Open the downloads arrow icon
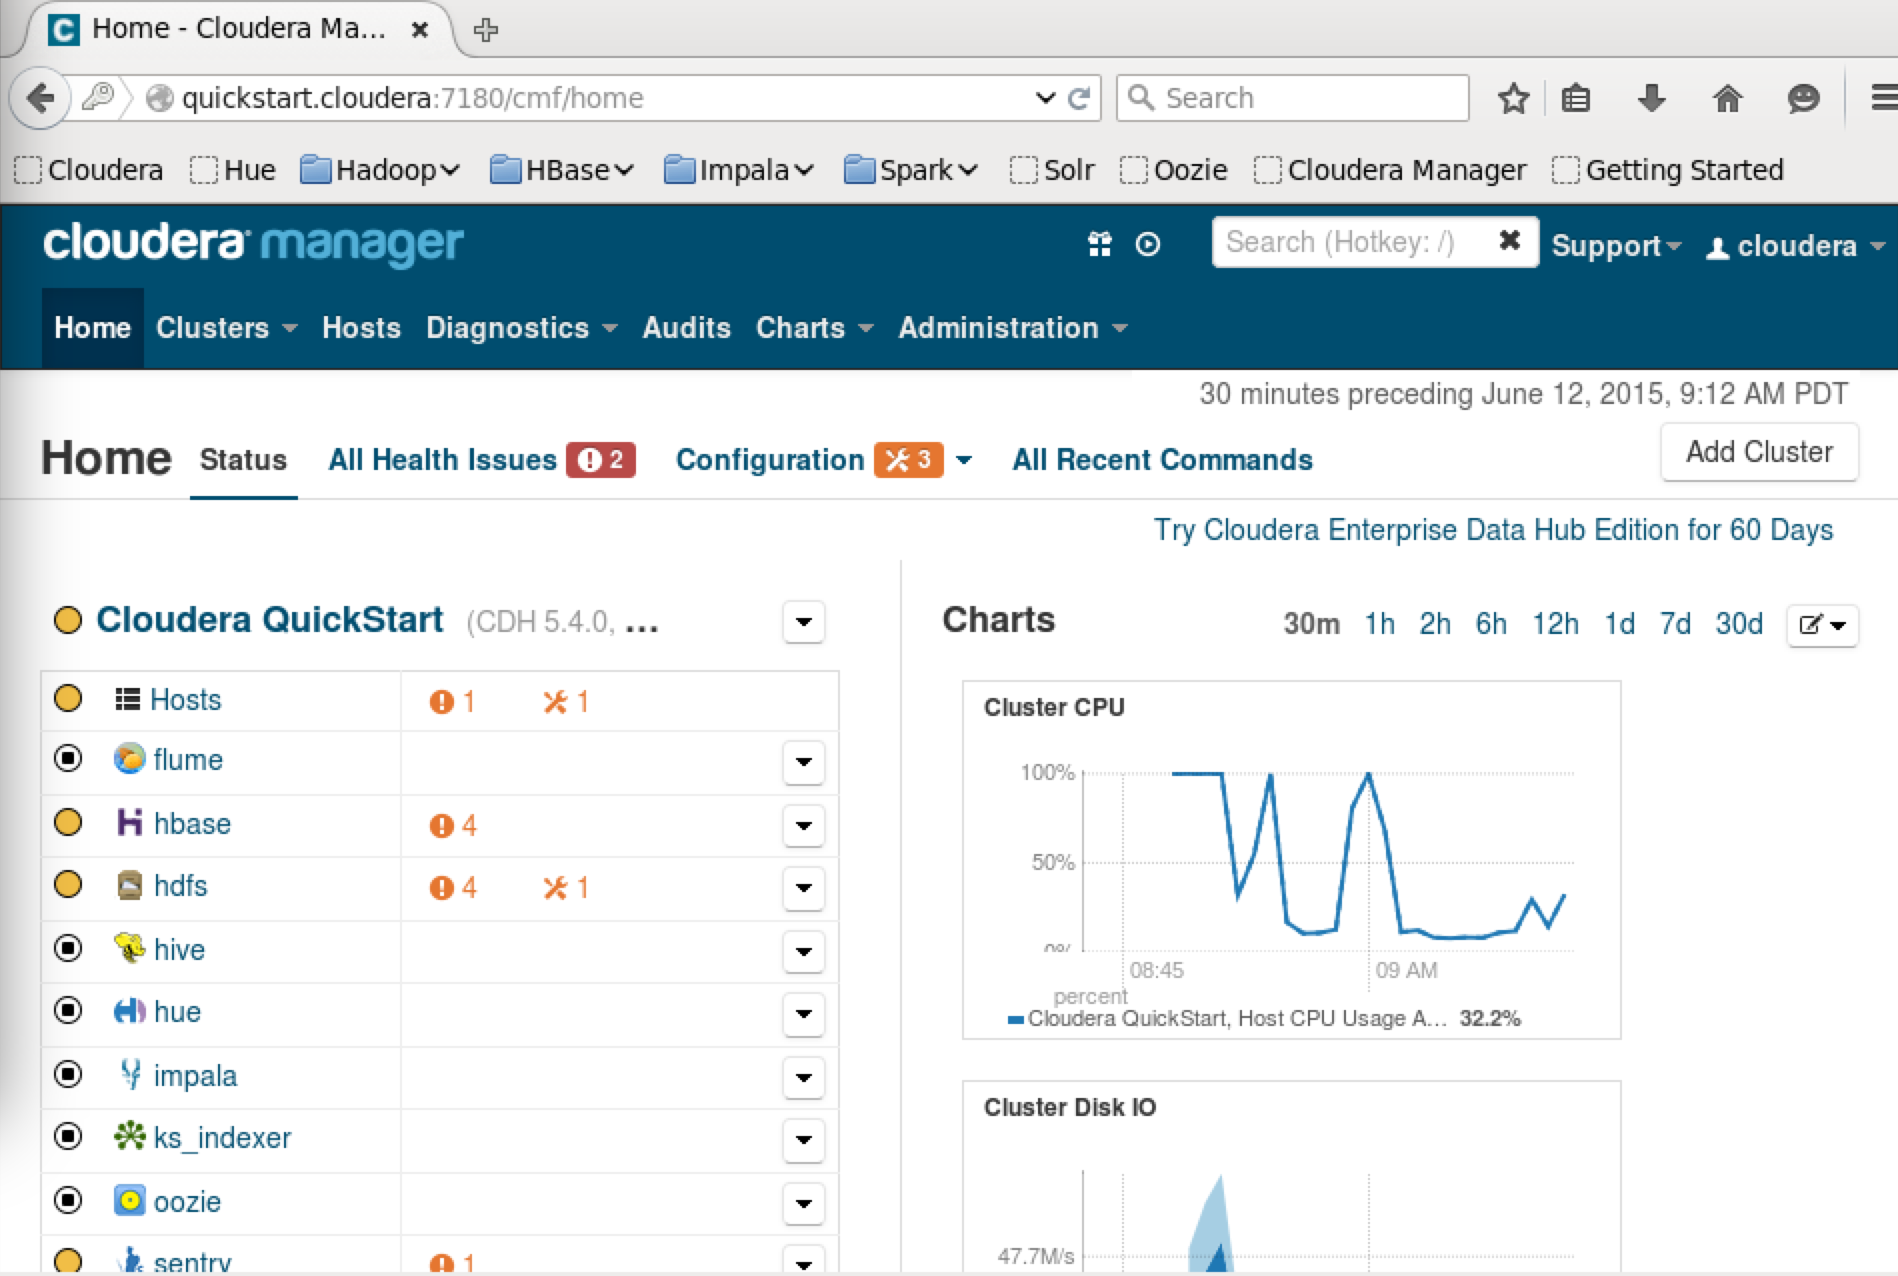 [1652, 98]
